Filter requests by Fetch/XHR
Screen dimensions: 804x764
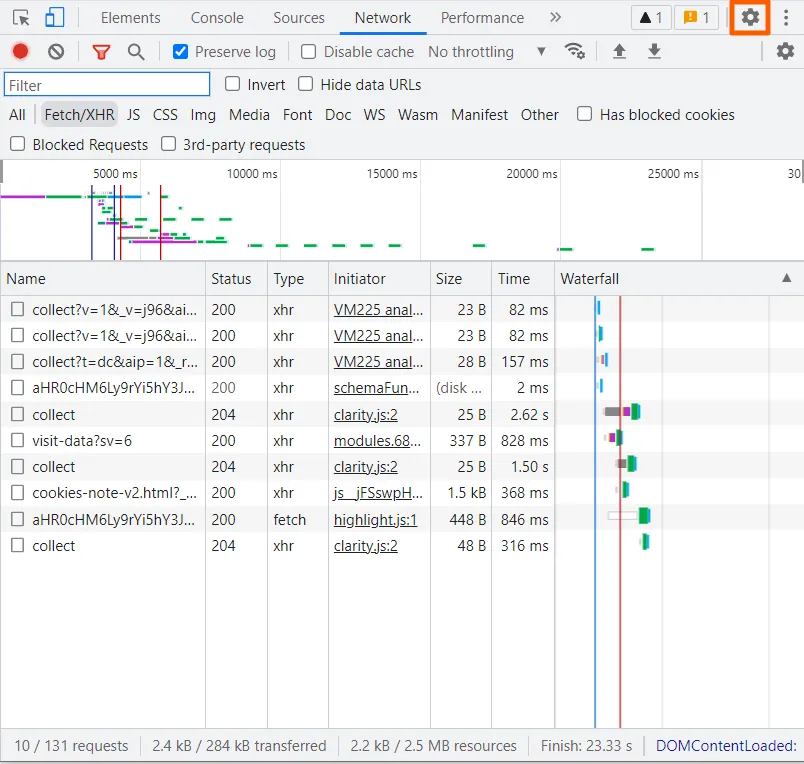point(79,115)
